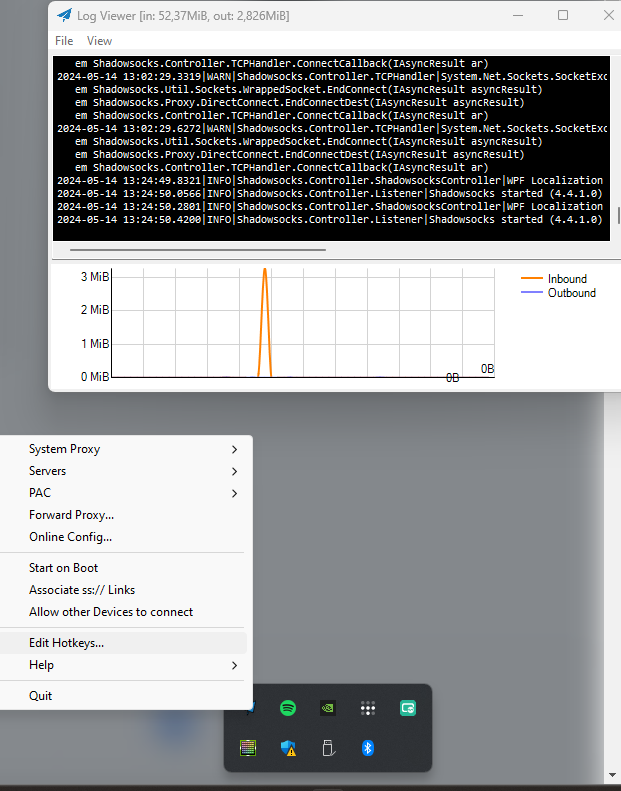This screenshot has width=621, height=791.
Task: Click the green screen tray icon
Action: tap(407, 708)
